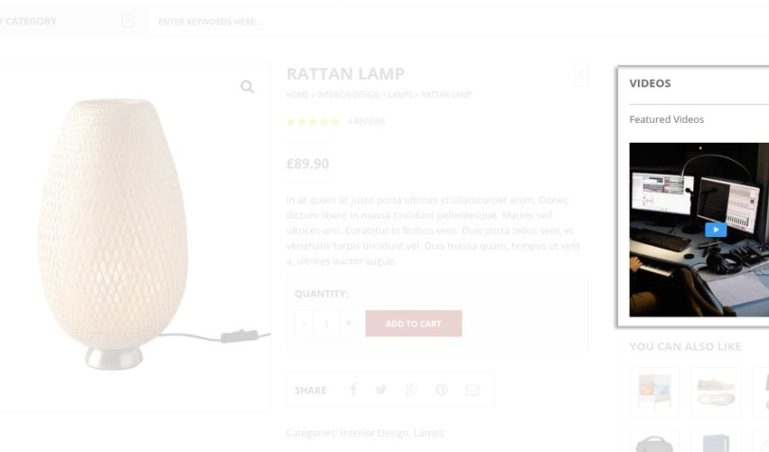769x452 pixels.
Task: Open the Interior Design breadcrumb link
Action: tap(349, 95)
